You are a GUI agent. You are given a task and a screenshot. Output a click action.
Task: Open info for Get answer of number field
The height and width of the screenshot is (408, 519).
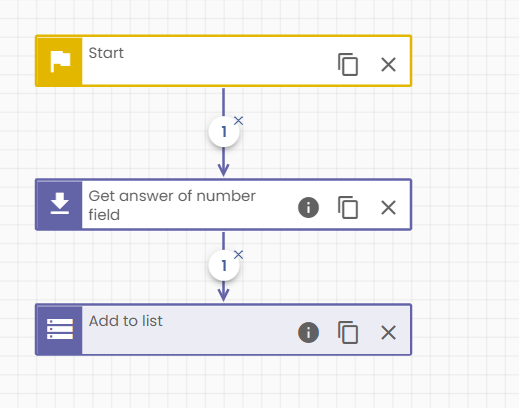point(308,207)
